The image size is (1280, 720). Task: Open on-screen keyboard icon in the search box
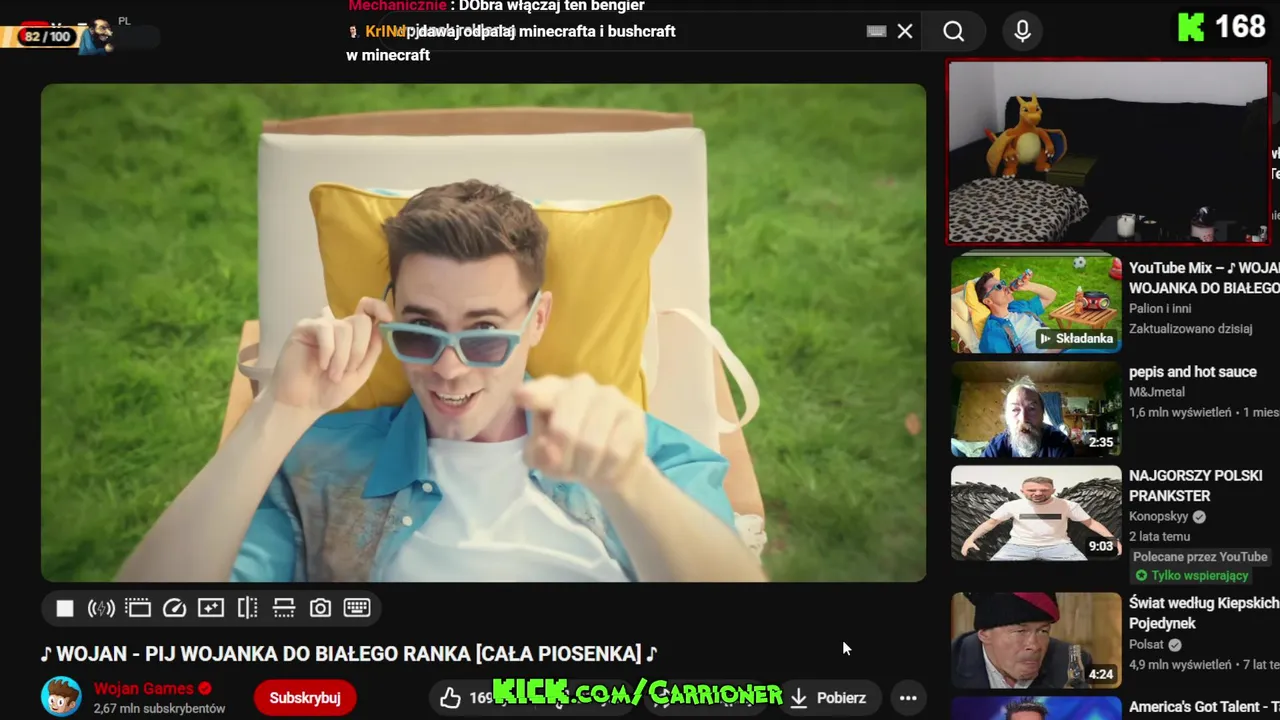(x=876, y=31)
